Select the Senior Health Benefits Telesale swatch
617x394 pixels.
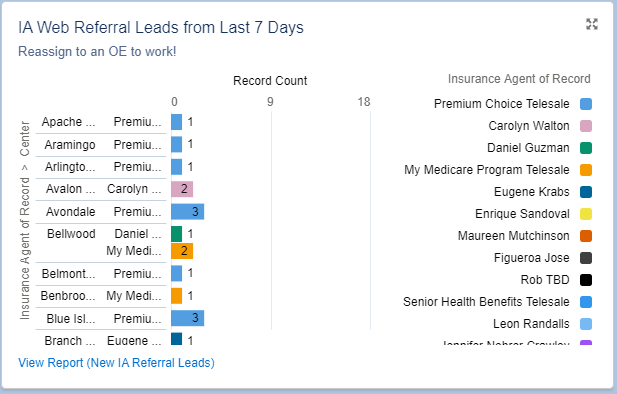pyautogui.click(x=586, y=302)
